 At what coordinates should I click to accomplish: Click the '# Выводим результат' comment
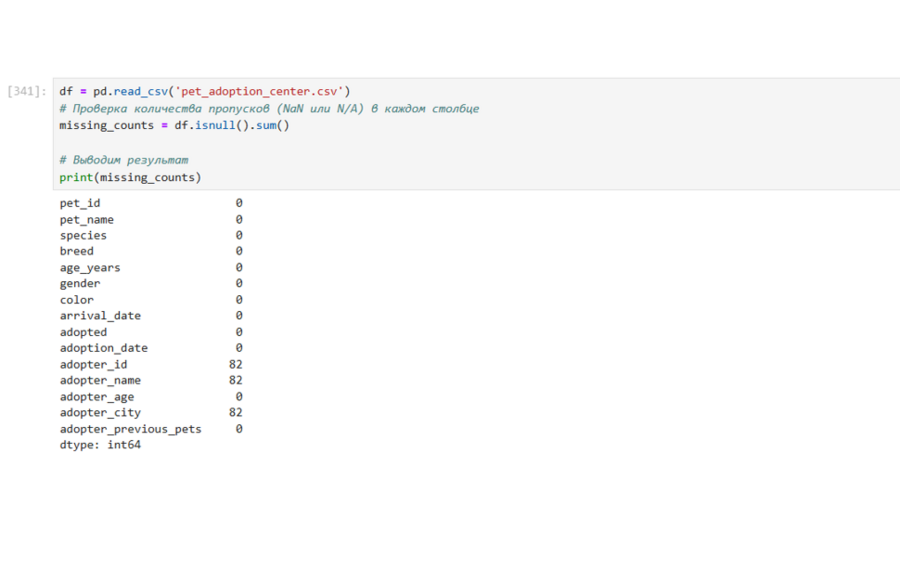point(123,160)
